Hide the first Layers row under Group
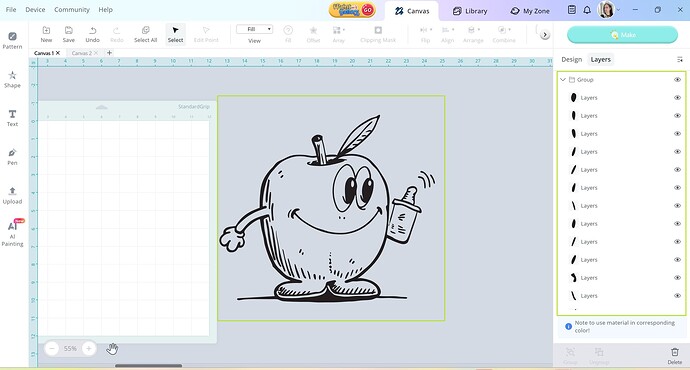 (677, 98)
